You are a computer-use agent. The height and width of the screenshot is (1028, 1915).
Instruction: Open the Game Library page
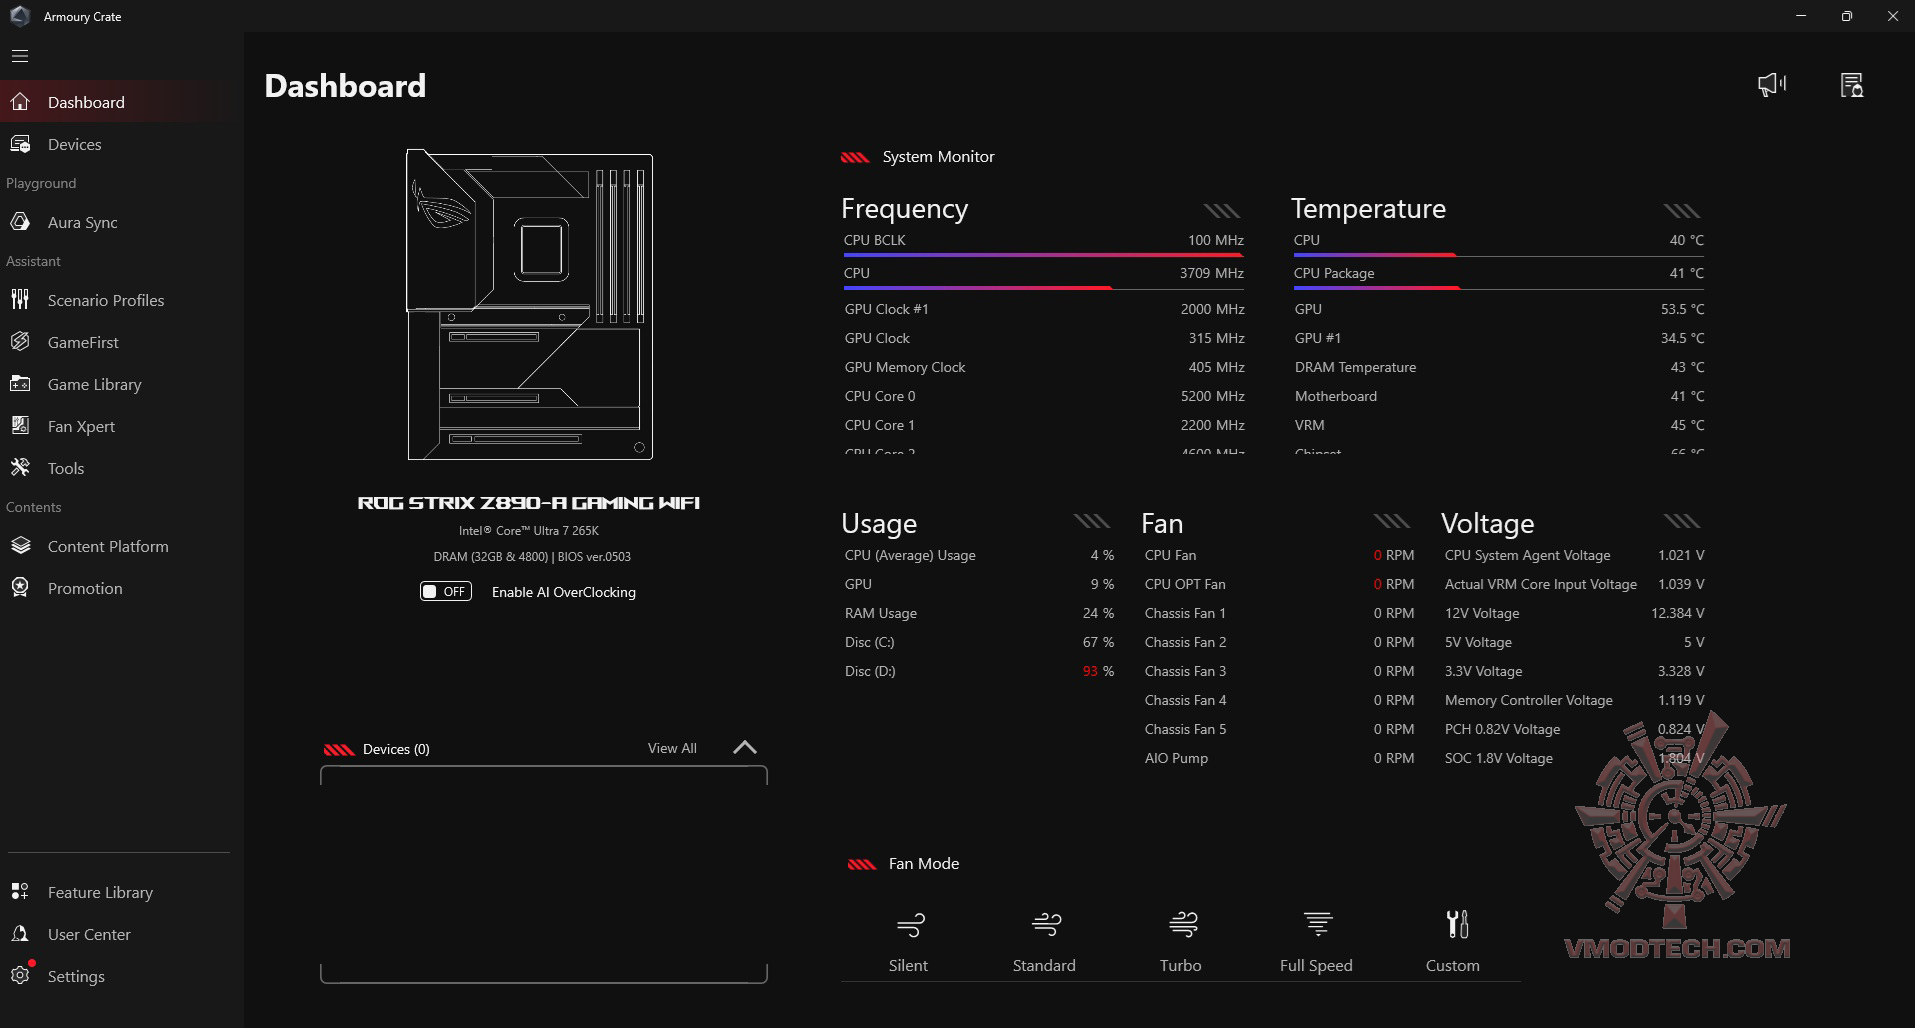121,384
